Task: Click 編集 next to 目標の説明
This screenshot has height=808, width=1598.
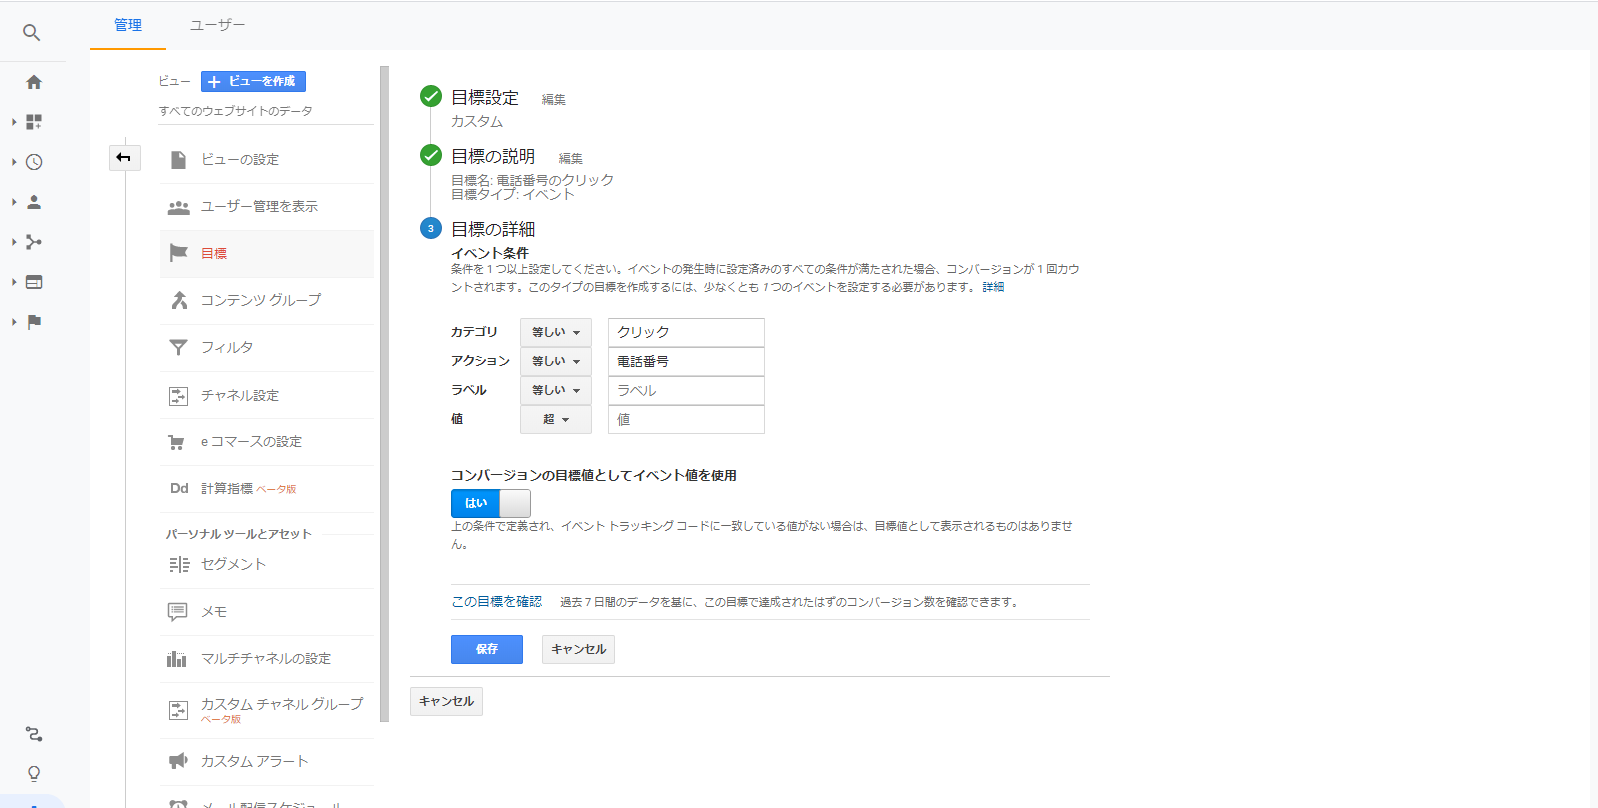Action: tap(571, 158)
